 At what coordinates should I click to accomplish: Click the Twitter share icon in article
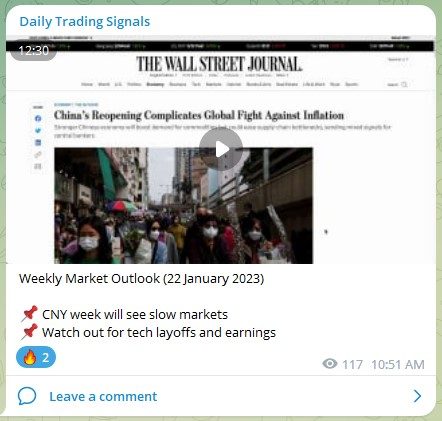pos(38,130)
